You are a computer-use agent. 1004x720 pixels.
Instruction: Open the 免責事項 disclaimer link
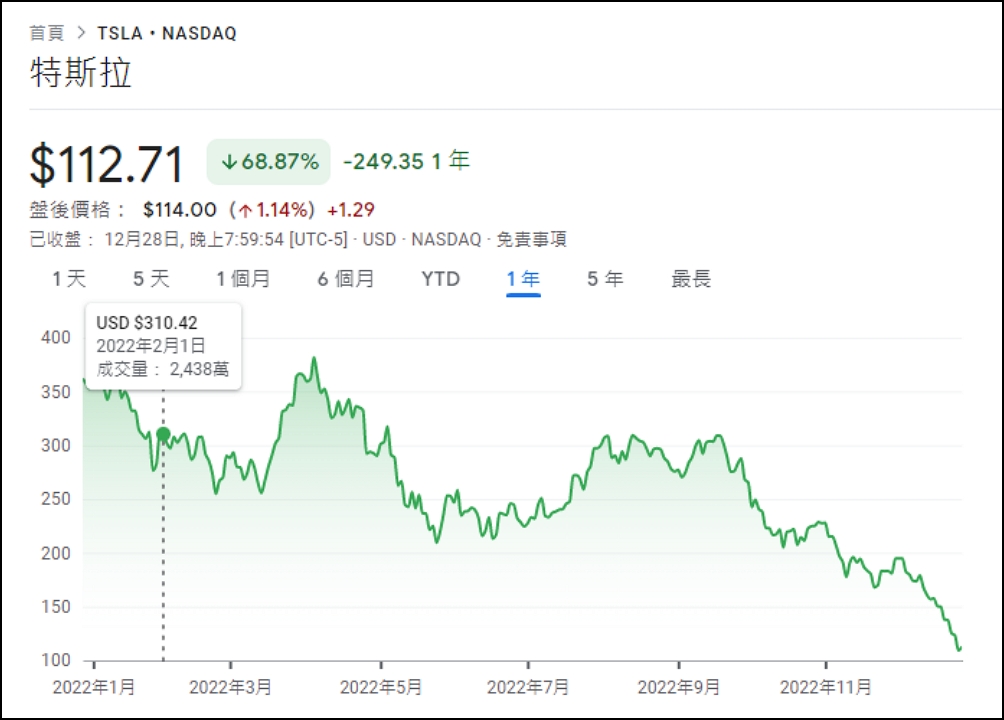click(x=531, y=240)
